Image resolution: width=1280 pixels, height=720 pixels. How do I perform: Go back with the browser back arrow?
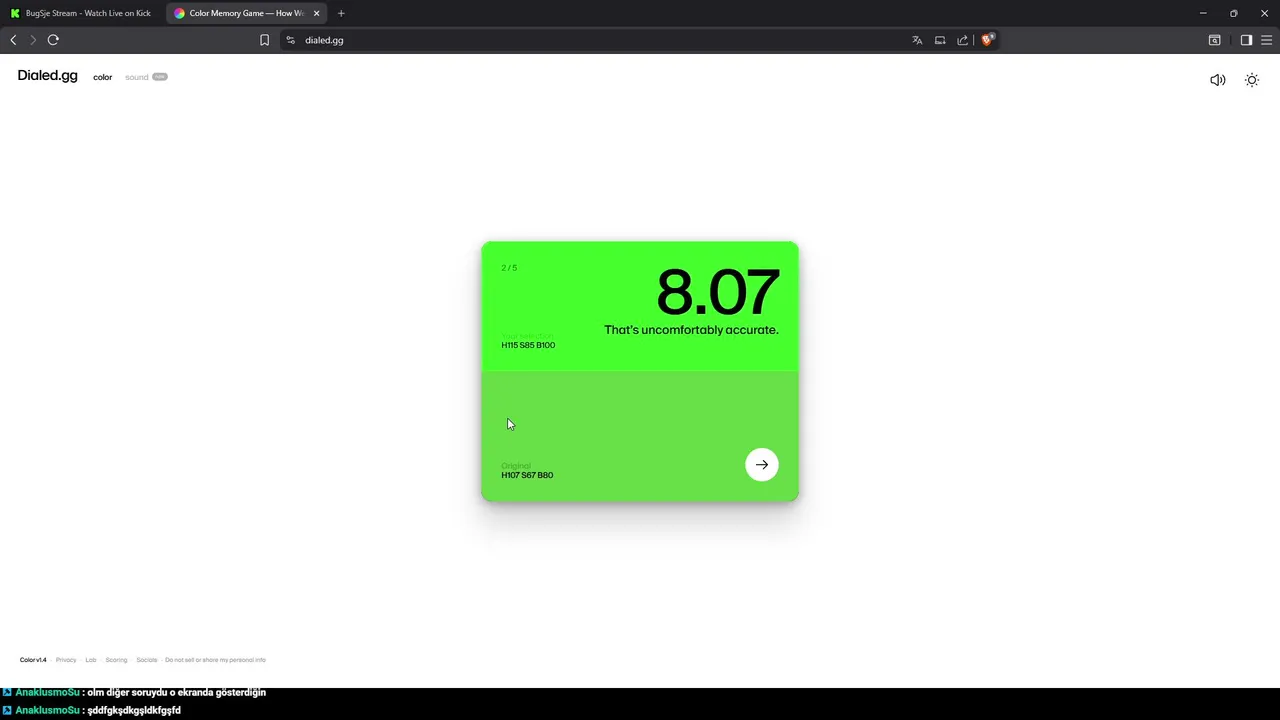pyautogui.click(x=13, y=40)
